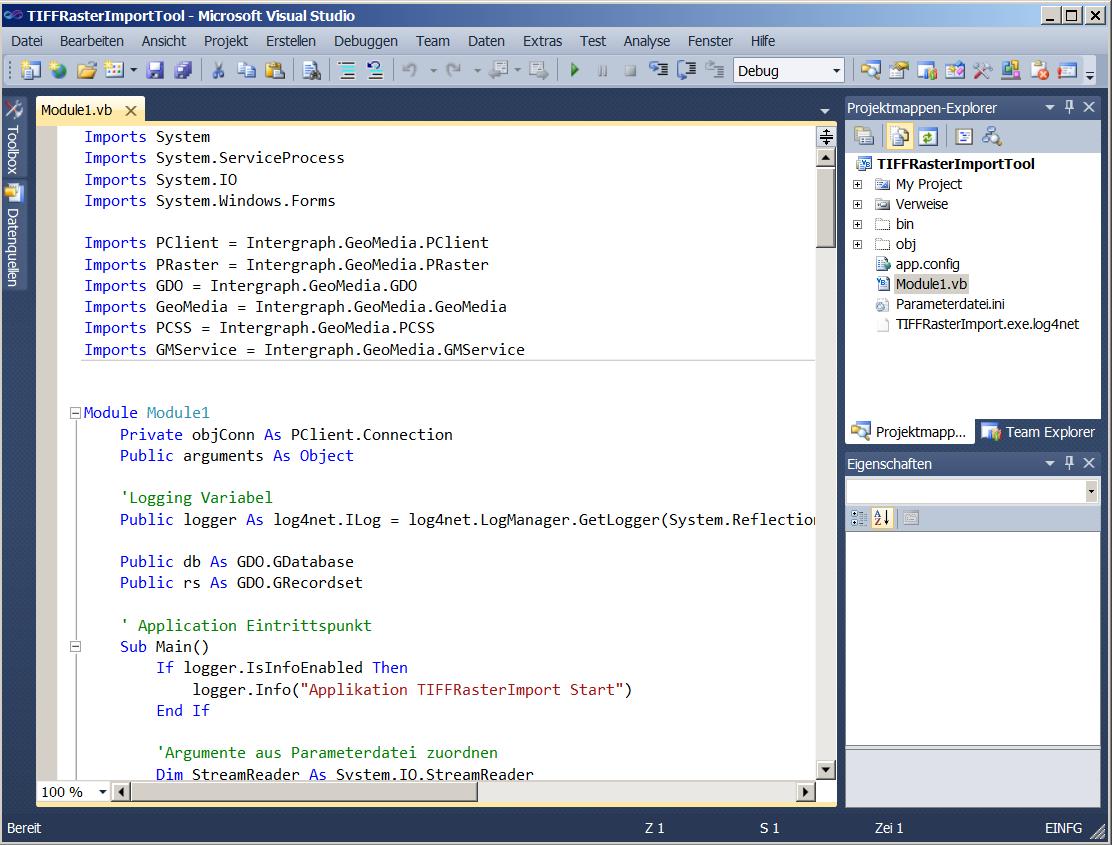Expand the obj folder node
This screenshot has width=1112, height=845.
click(857, 244)
